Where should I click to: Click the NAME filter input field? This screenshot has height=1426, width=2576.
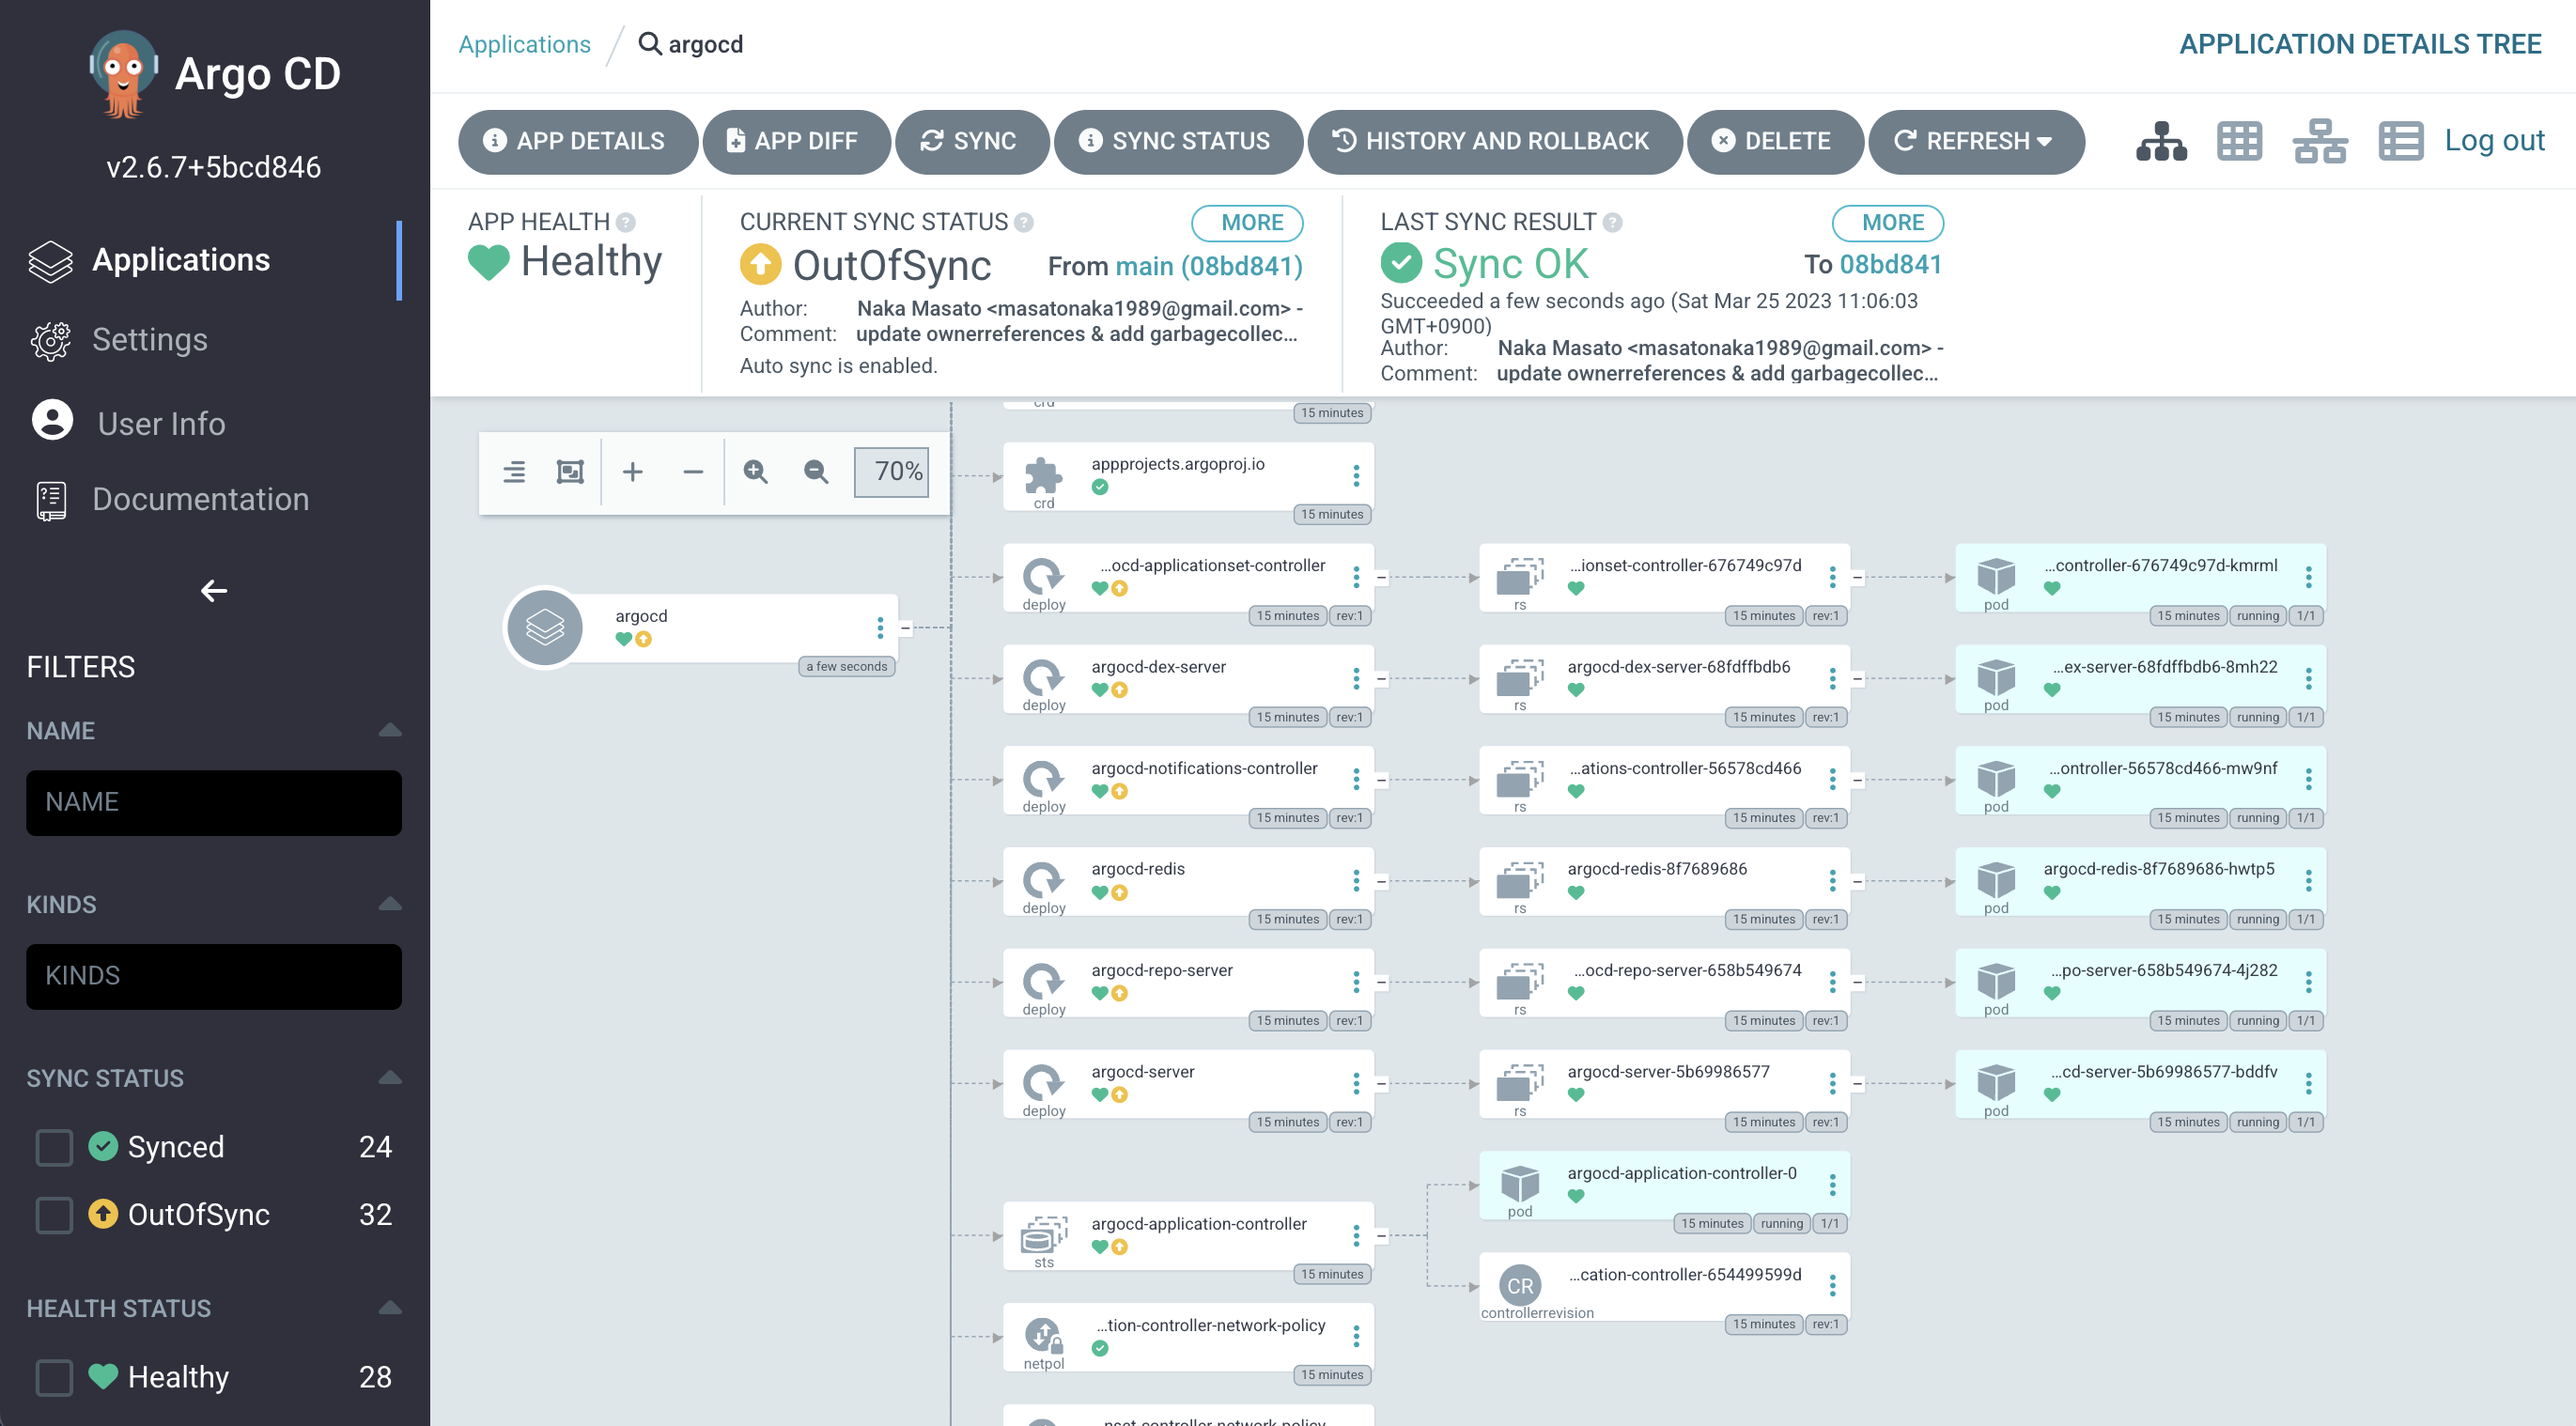(x=214, y=803)
